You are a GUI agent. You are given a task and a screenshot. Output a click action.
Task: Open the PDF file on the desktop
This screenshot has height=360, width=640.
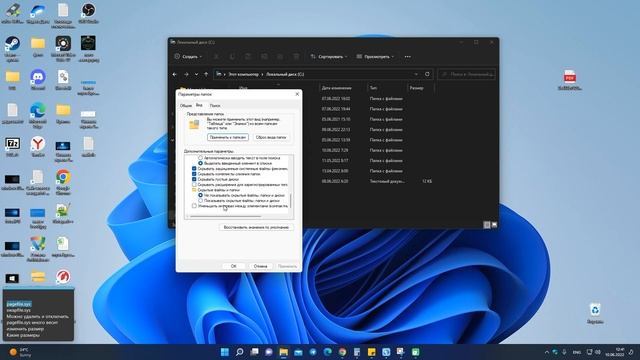point(570,79)
